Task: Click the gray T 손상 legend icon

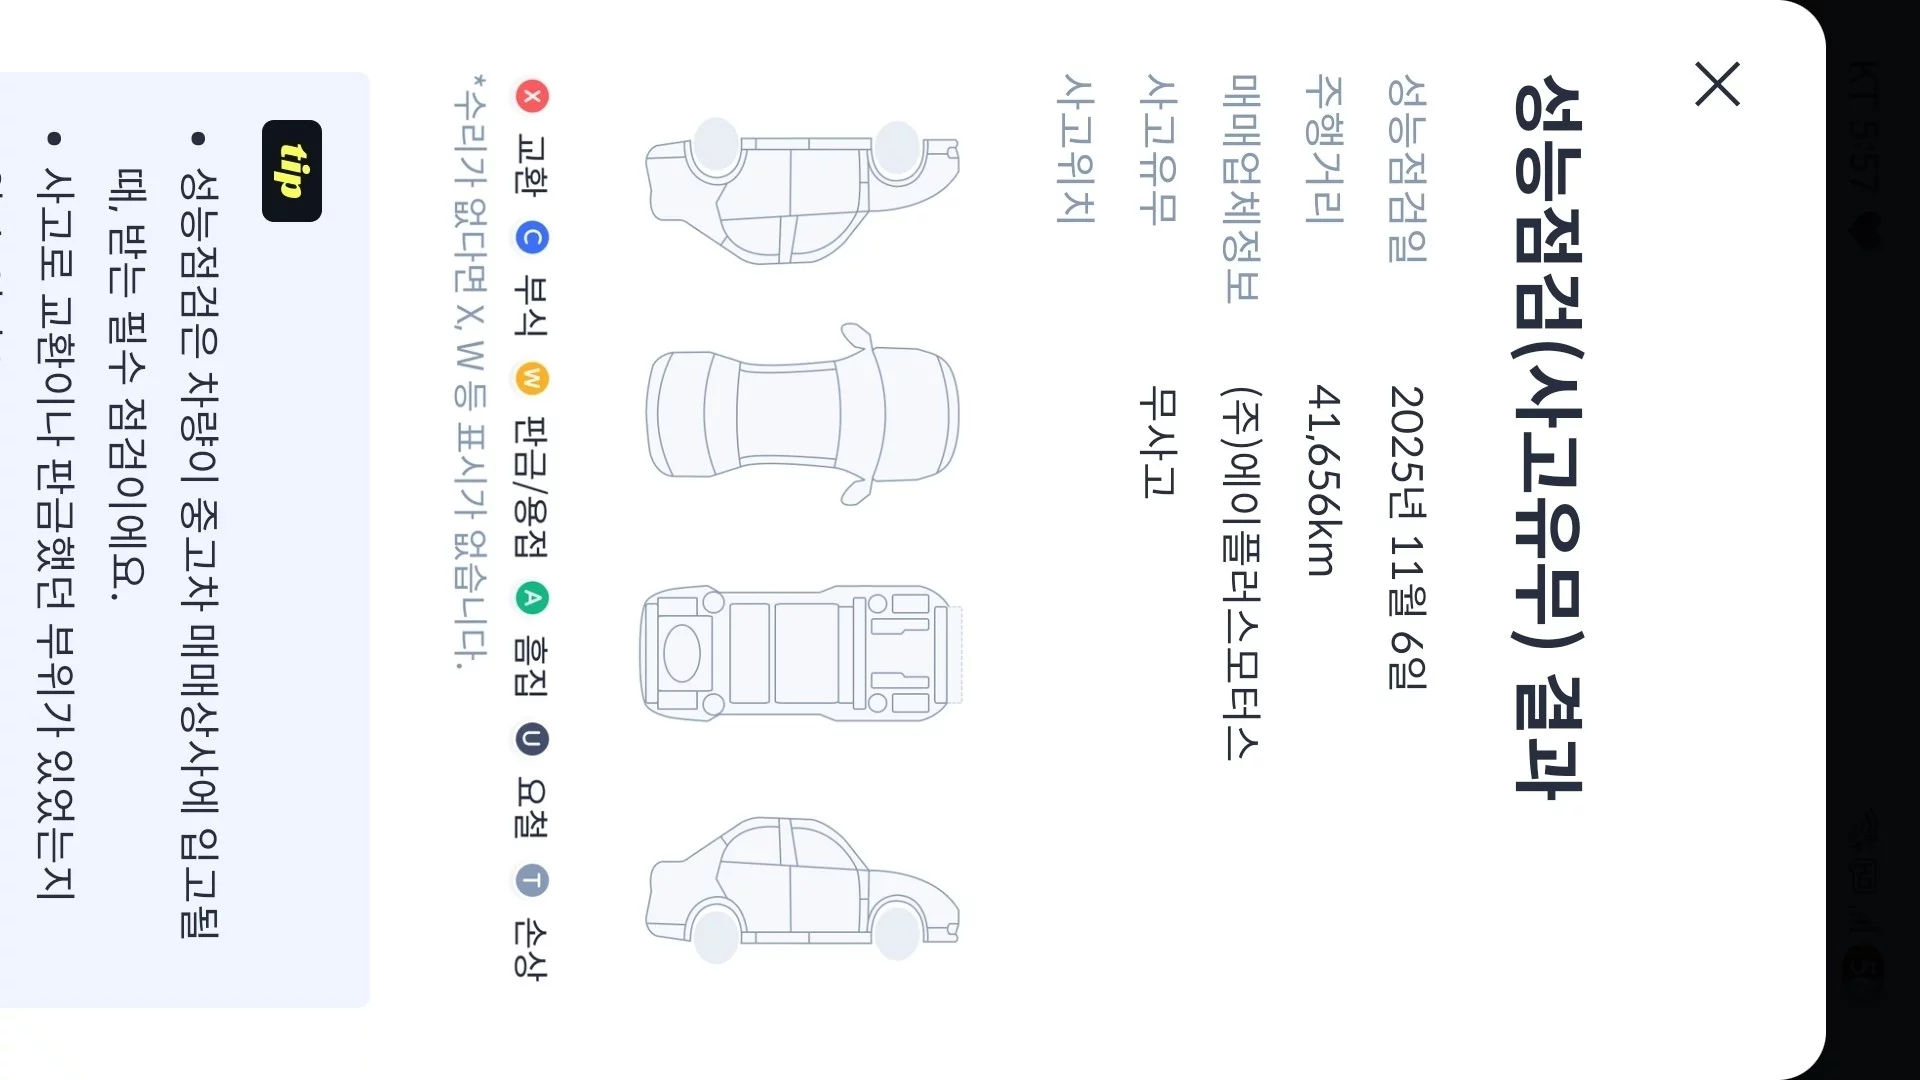Action: point(532,880)
